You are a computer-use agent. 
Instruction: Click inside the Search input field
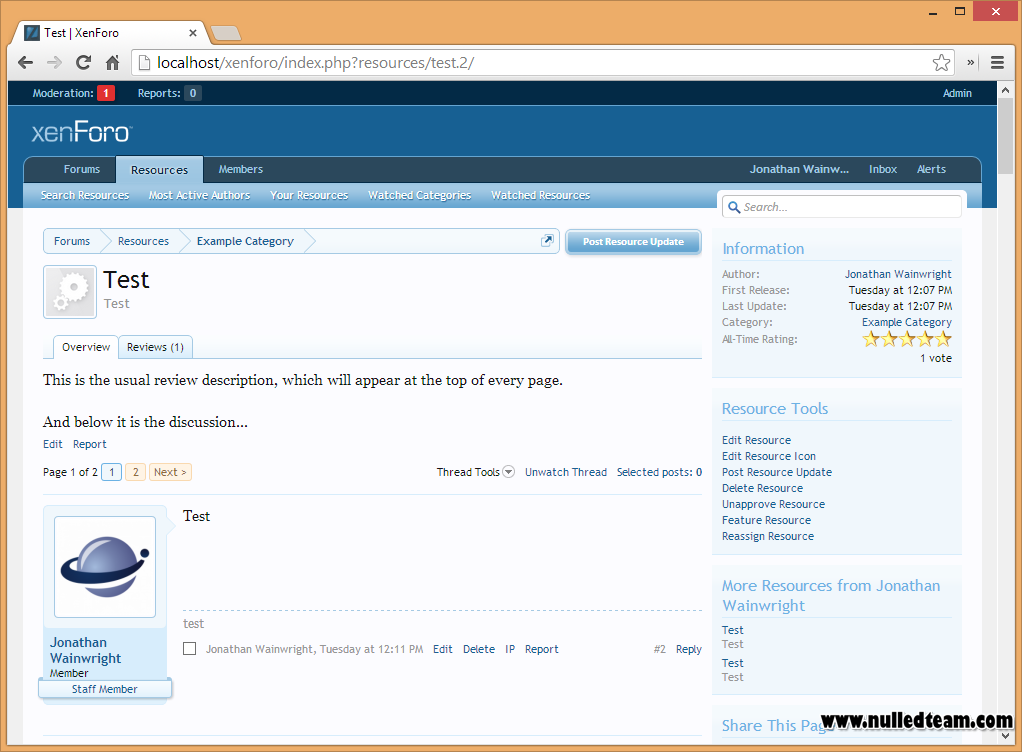[x=841, y=207]
